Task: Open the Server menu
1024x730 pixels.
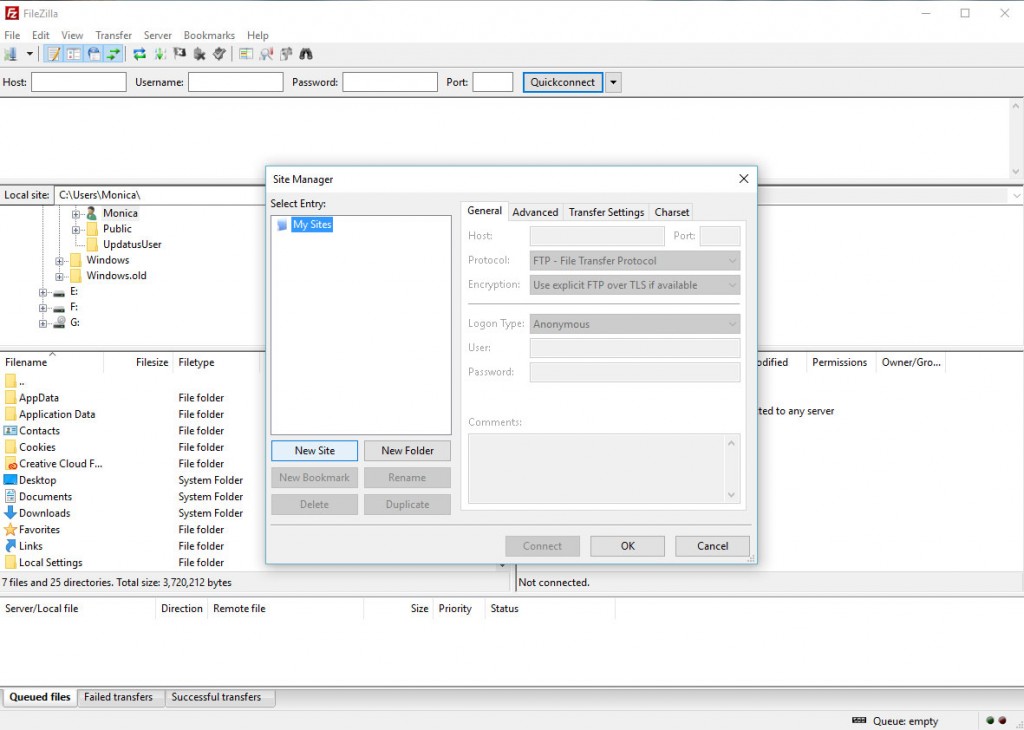Action: point(157,35)
